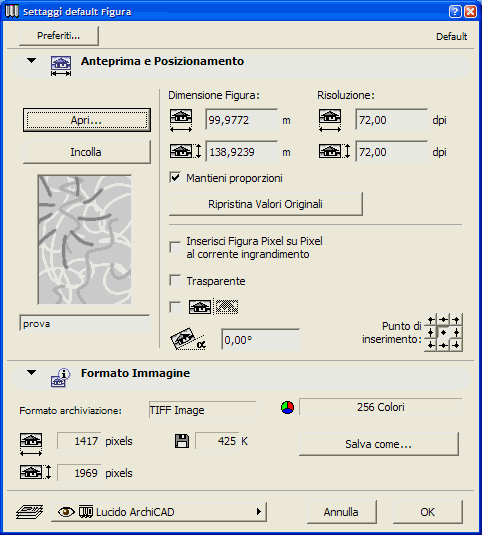482x535 pixels.
Task: Click the figure height icon beside 138,9239
Action: tap(186, 151)
